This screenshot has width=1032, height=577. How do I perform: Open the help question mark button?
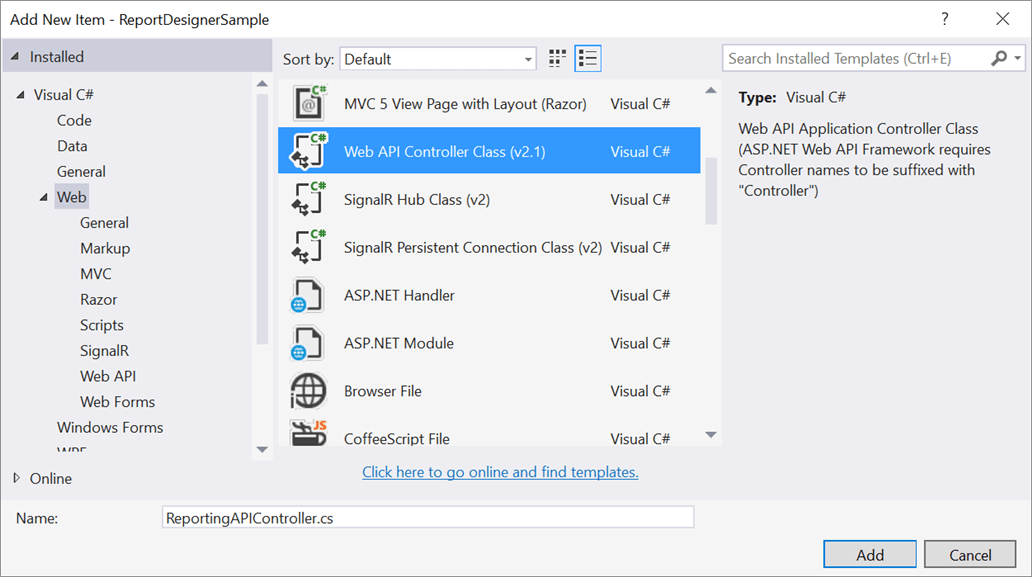click(945, 19)
